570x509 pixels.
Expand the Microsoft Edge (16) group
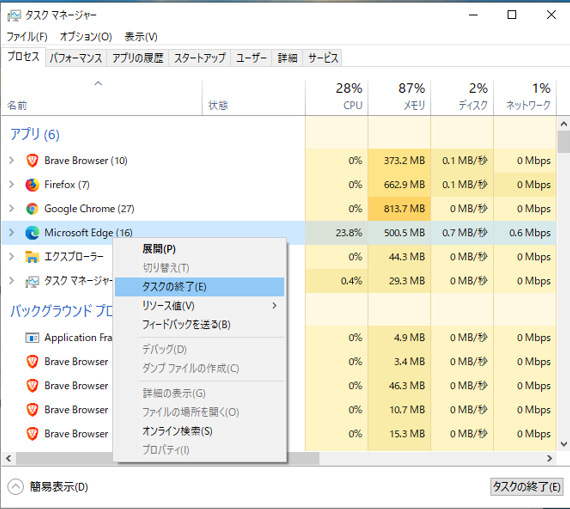click(12, 232)
